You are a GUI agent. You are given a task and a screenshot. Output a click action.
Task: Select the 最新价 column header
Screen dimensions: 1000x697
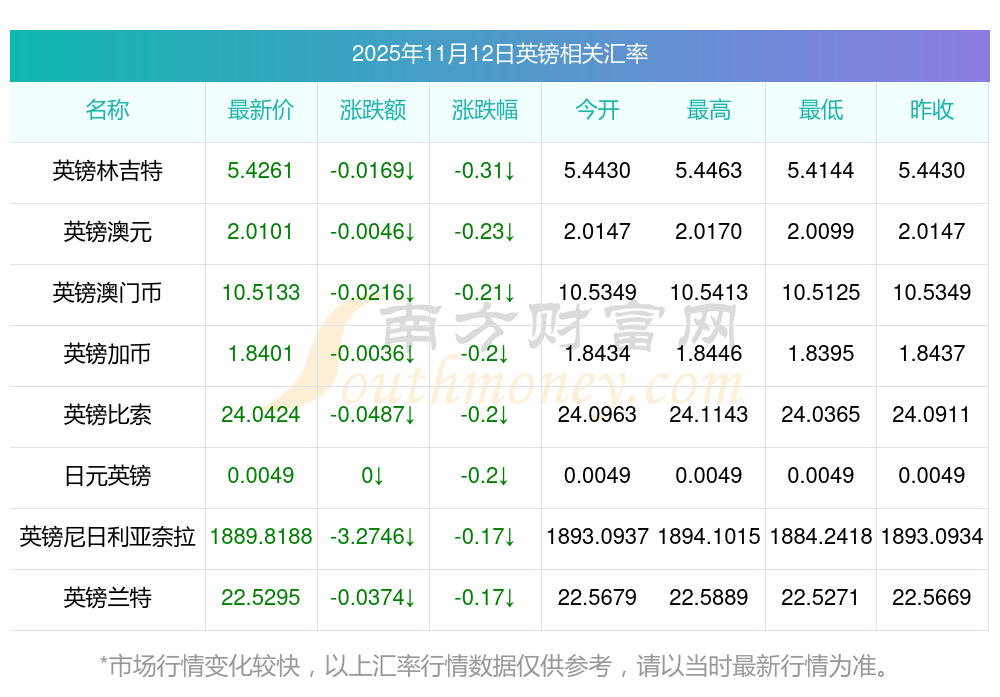tap(261, 110)
